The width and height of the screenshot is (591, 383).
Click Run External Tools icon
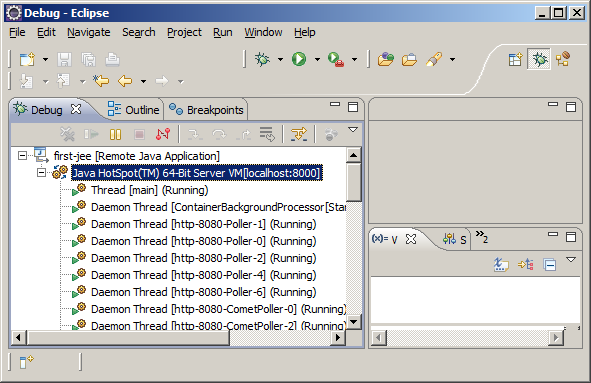(x=335, y=60)
